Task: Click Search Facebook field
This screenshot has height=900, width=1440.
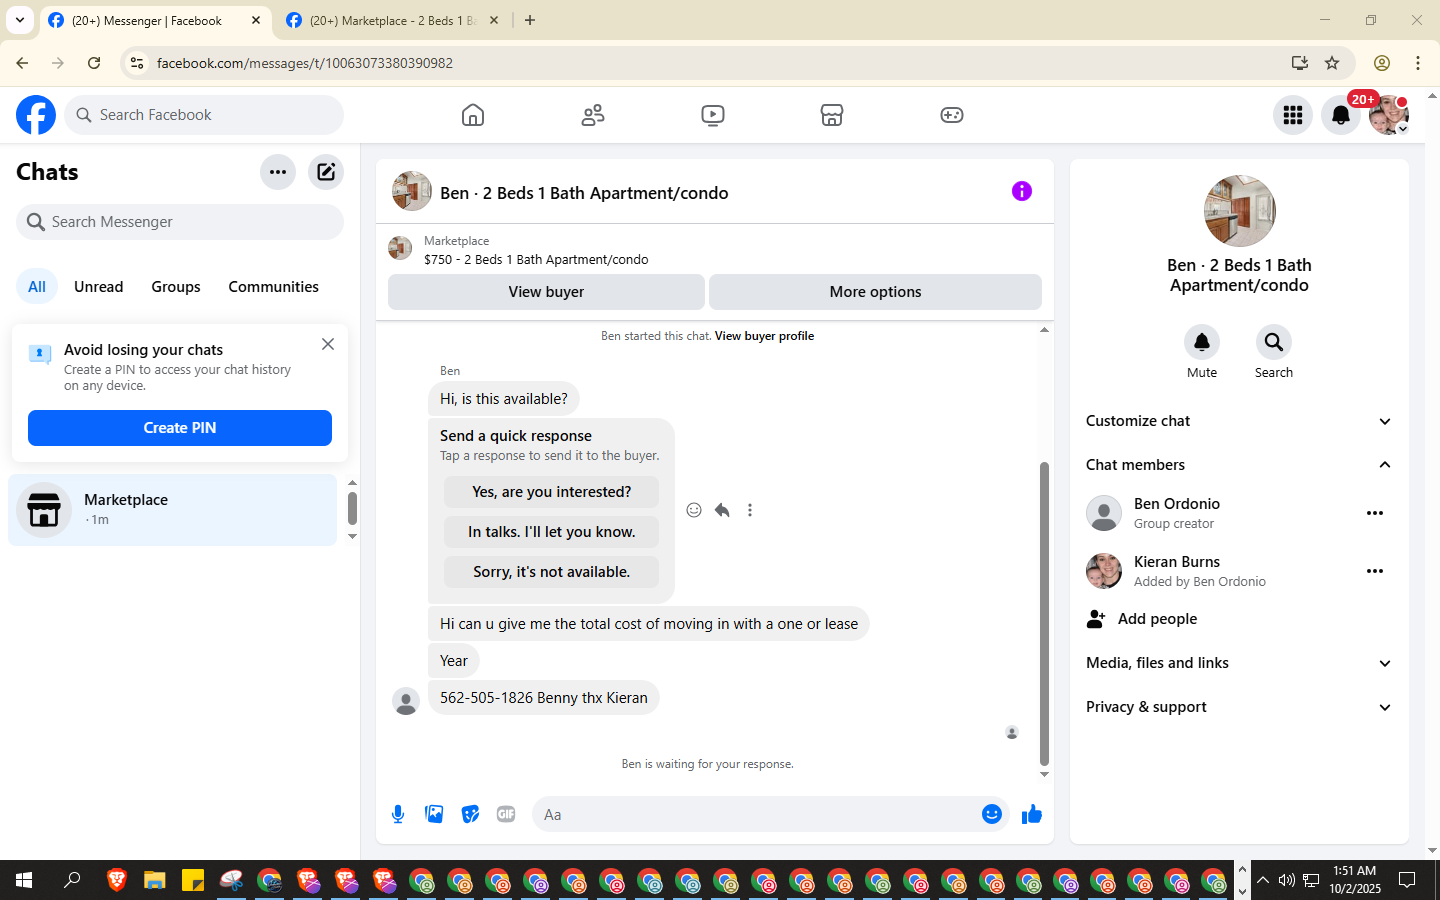Action: (x=204, y=115)
